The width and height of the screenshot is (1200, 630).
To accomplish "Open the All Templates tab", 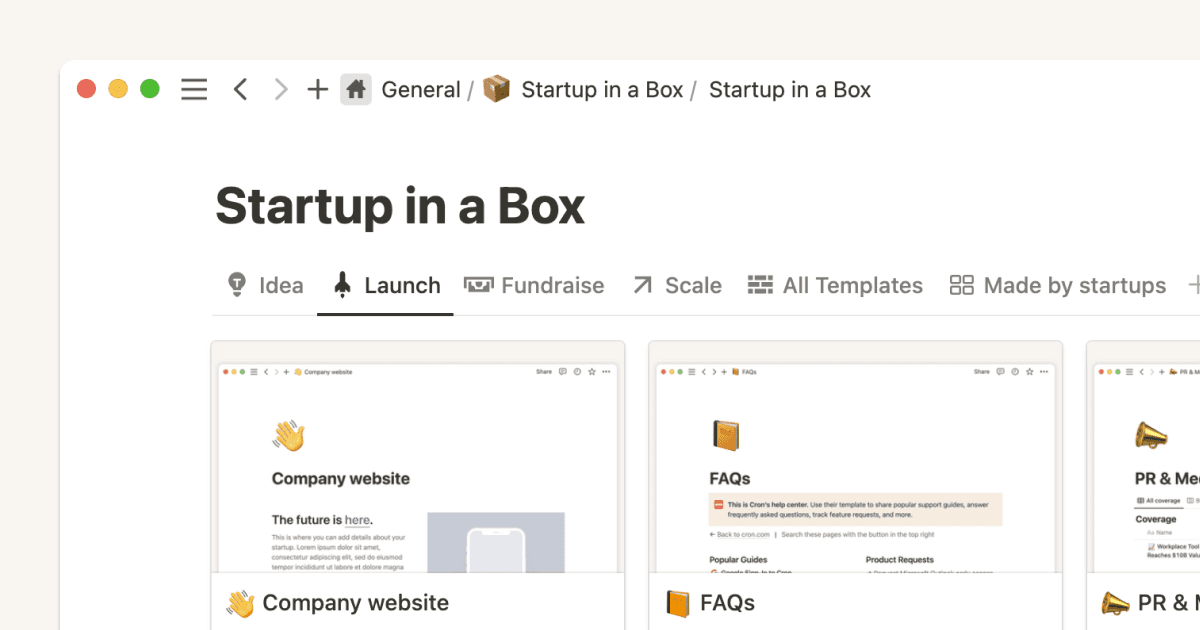I will click(851, 285).
